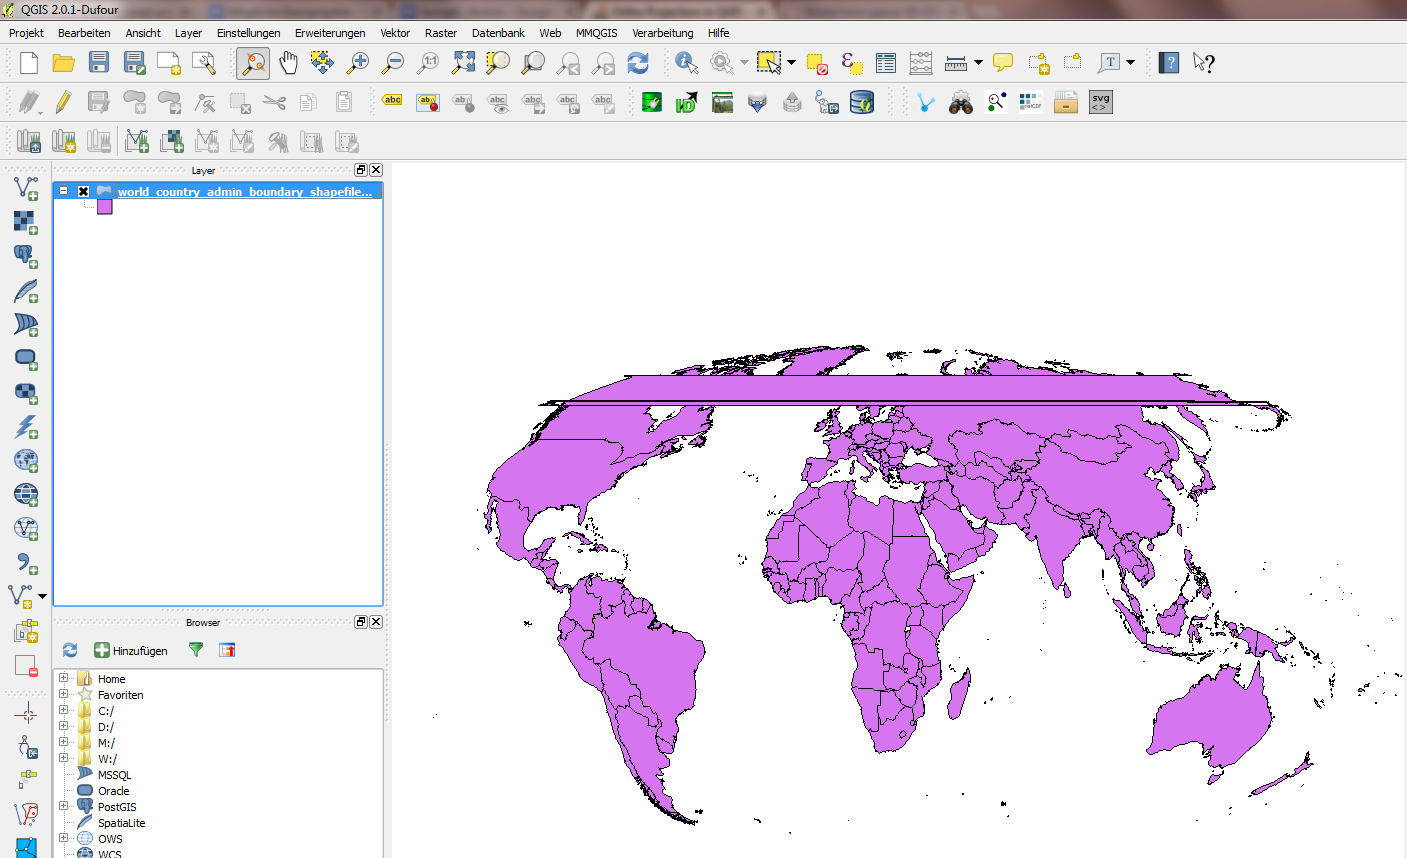Viewport: 1407px width, 858px height.
Task: Undock the Browser panel
Action: [x=361, y=622]
